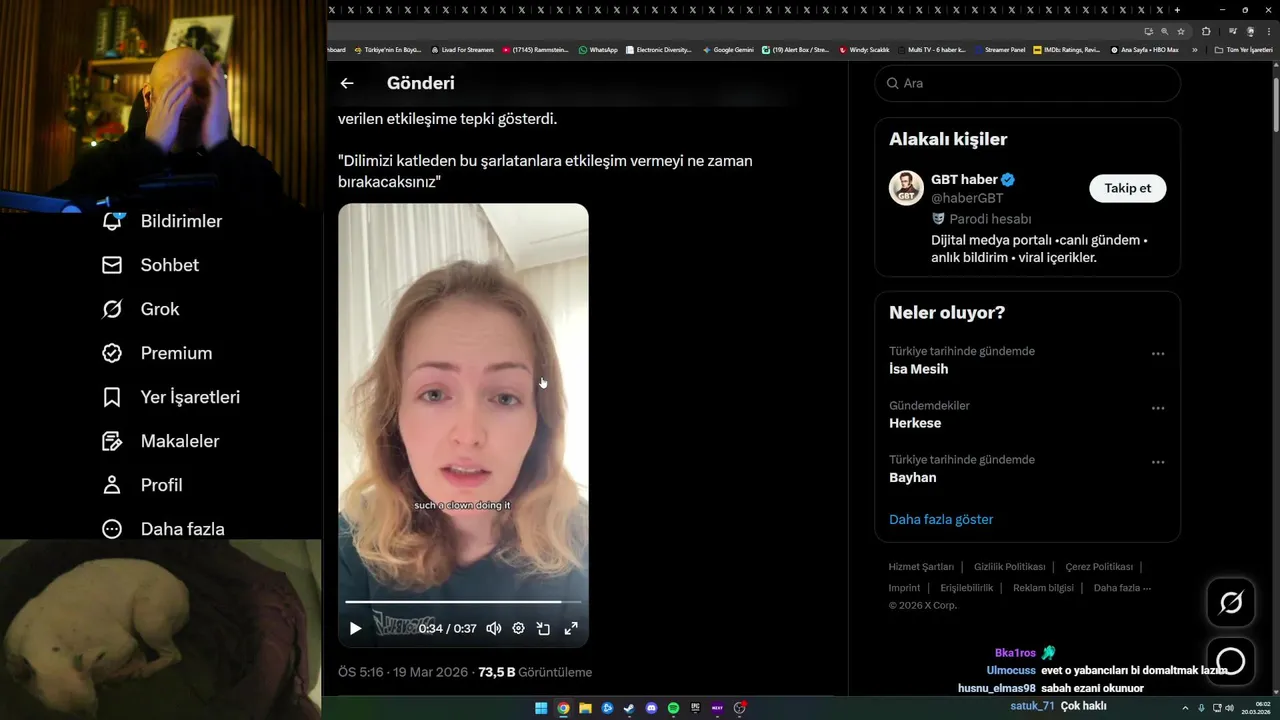Open Bildirimler from the sidebar
This screenshot has height=720, width=1280.
[x=162, y=221]
